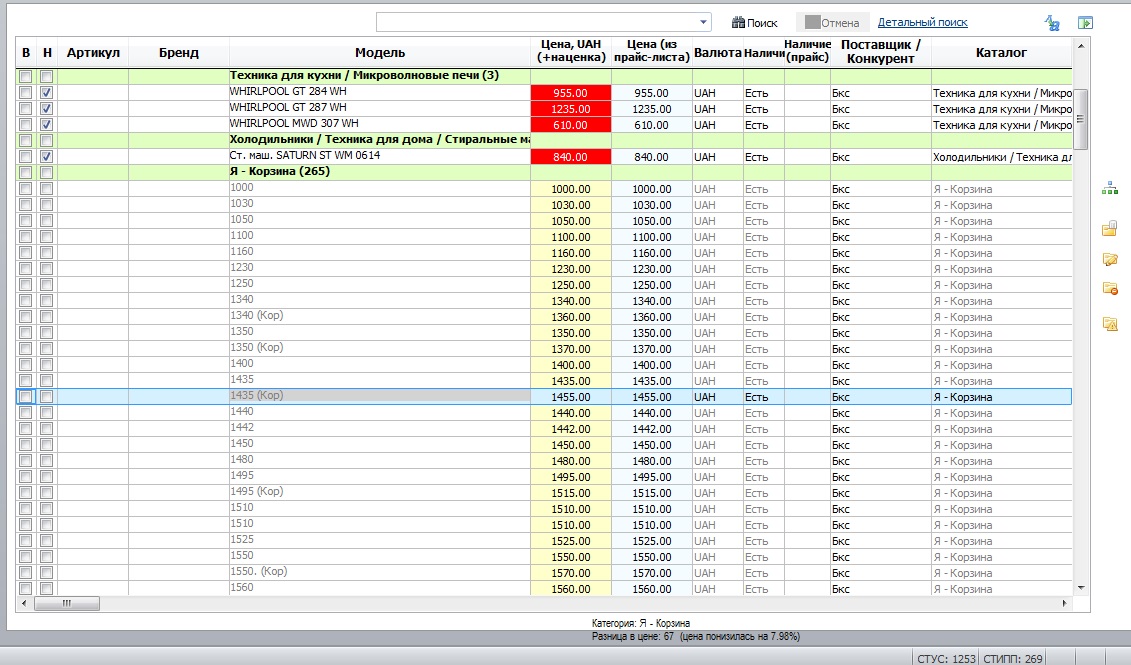
Task: Click the green arrow side panel icon
Action: 1086,23
